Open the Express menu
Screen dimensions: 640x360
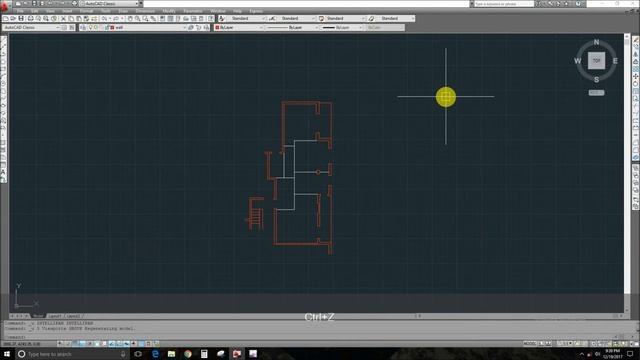click(256, 11)
